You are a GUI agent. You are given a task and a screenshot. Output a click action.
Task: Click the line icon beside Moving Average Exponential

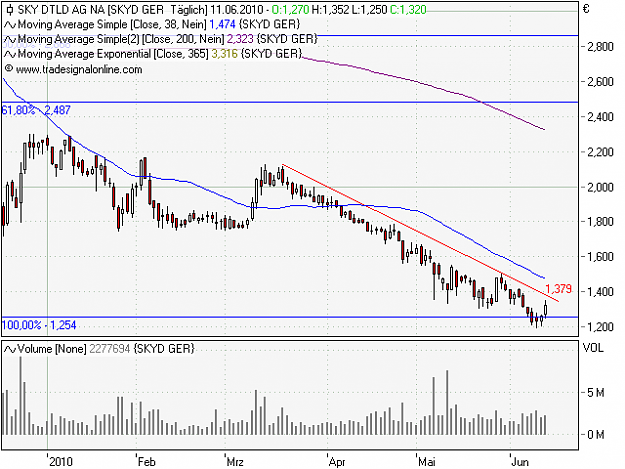point(10,54)
